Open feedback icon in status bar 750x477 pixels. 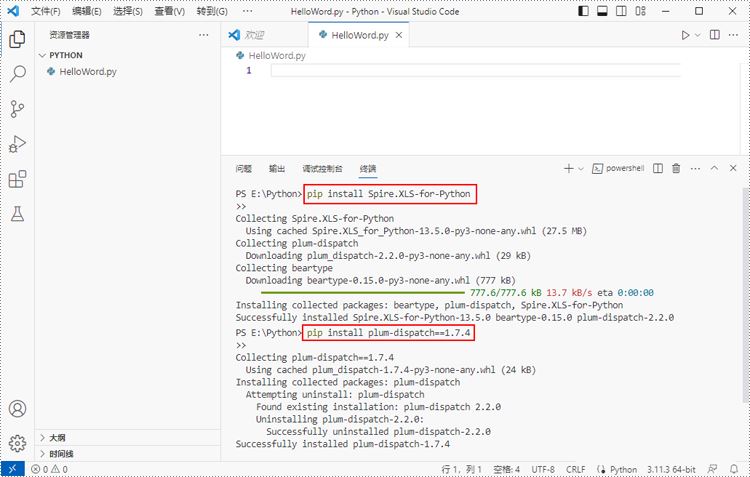[713, 469]
